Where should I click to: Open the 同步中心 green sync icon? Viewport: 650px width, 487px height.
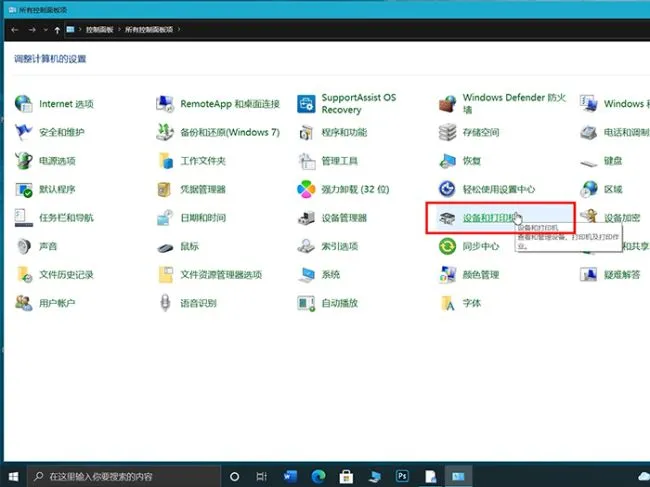tap(447, 246)
